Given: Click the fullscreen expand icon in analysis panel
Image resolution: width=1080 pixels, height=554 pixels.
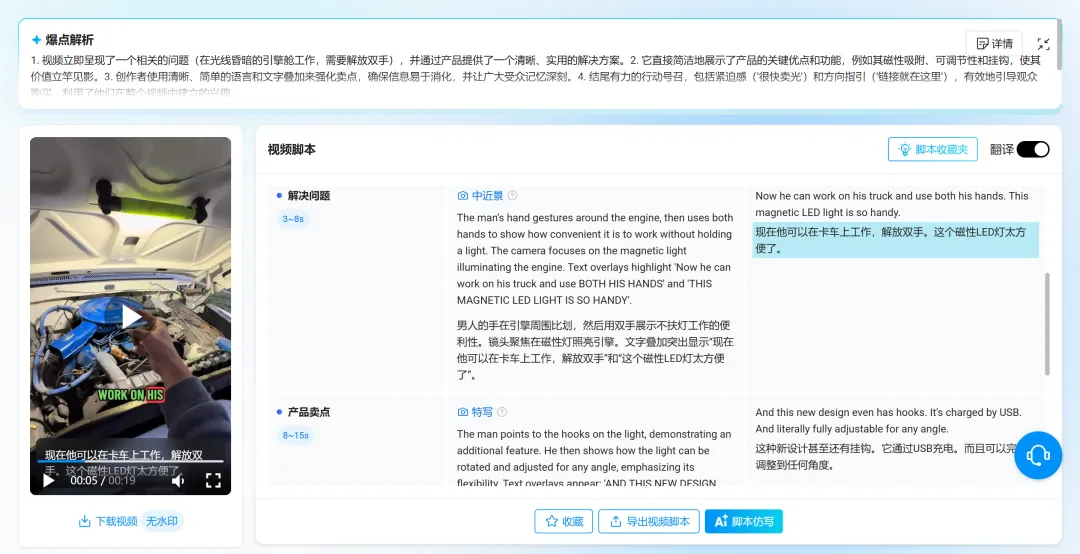Looking at the screenshot, I should [x=1043, y=44].
